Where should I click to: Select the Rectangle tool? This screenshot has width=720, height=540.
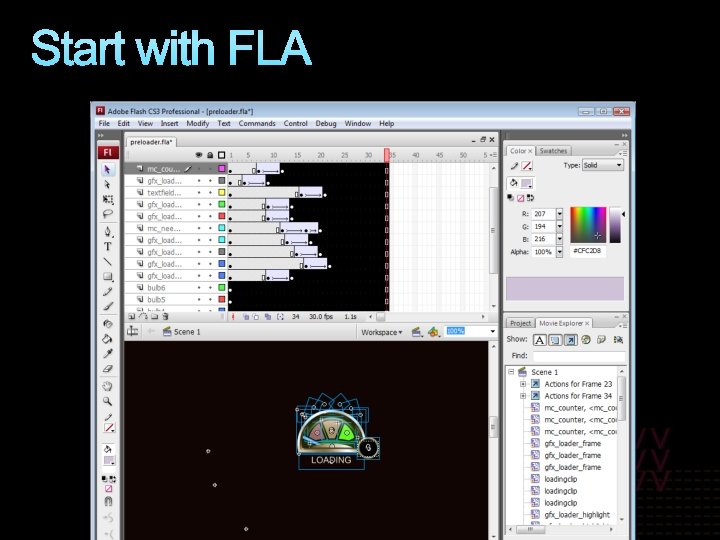click(x=107, y=276)
